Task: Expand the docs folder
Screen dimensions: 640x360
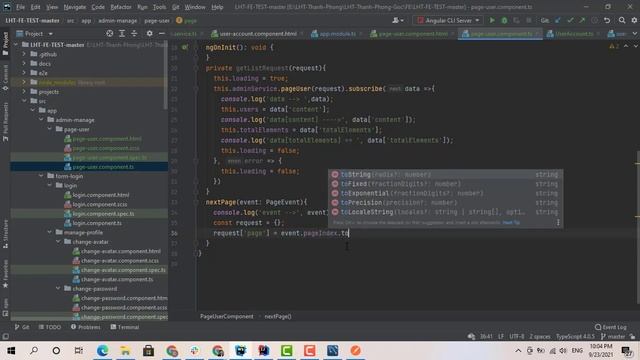Action: [24, 63]
